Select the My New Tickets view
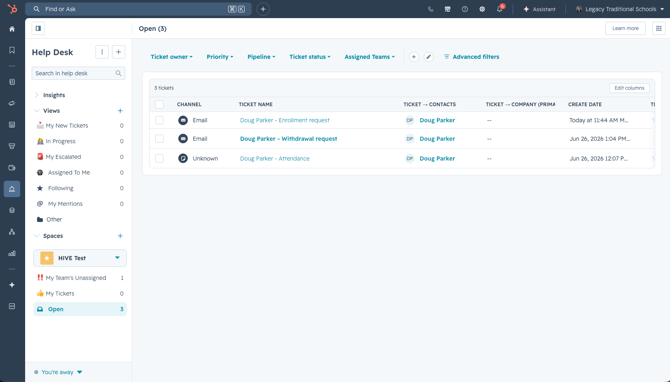Screen dimensions: 670x382 pos(80,126)
